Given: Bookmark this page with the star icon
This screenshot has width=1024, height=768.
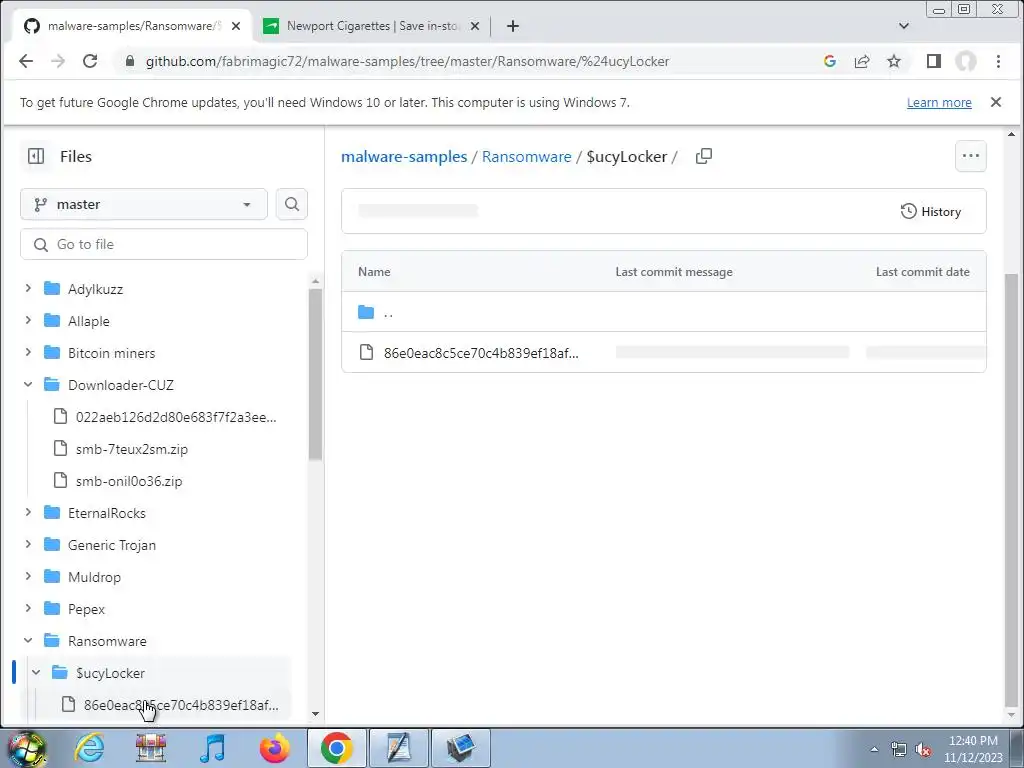Looking at the screenshot, I should [894, 61].
